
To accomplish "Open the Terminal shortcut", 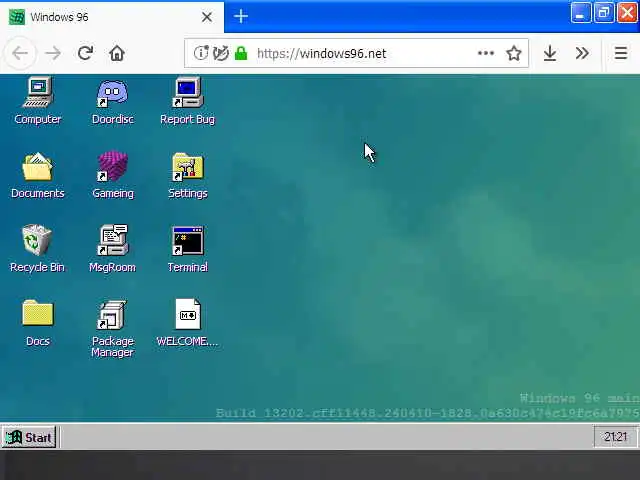I will 188,249.
